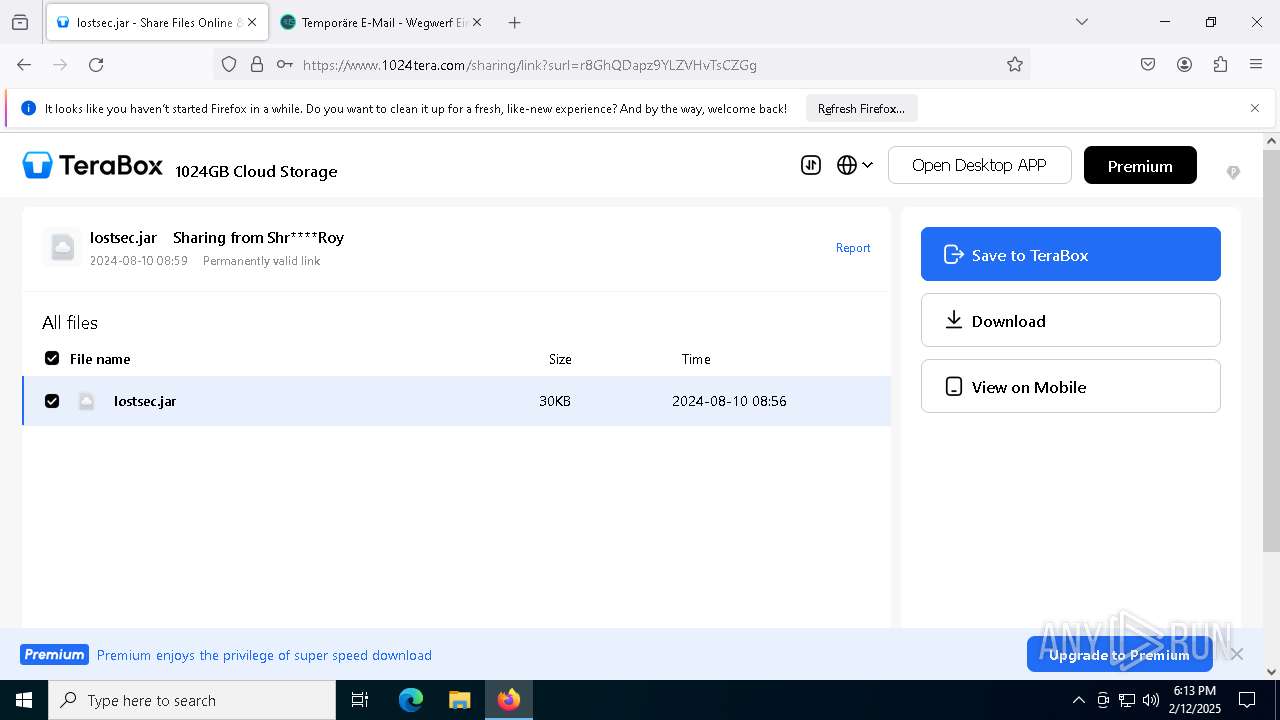
Task: Close the lostsec.jar tab
Action: point(252,22)
